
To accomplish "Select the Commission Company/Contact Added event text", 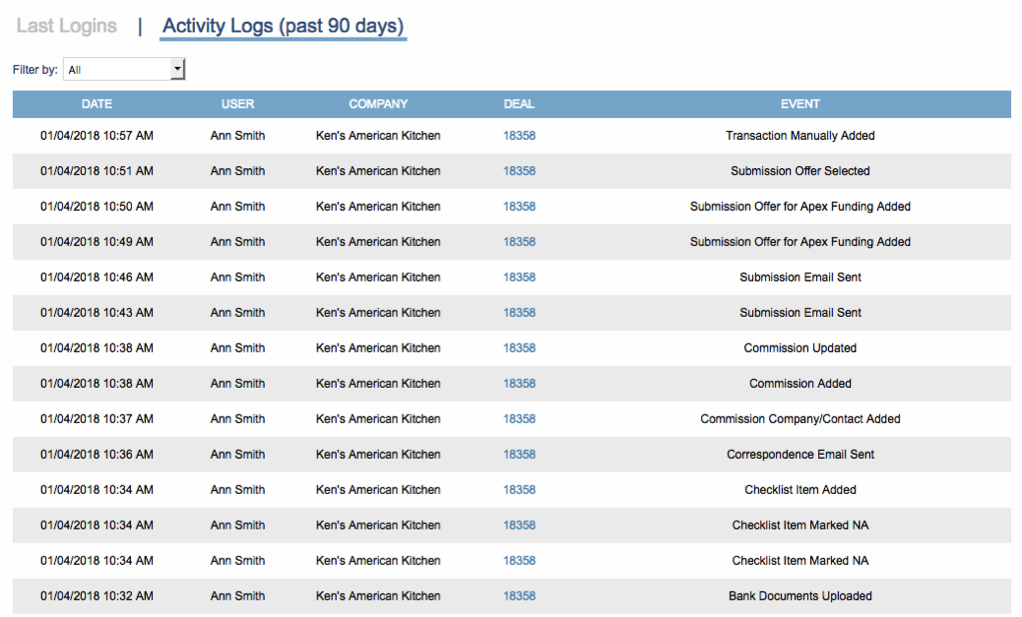I will tap(800, 419).
